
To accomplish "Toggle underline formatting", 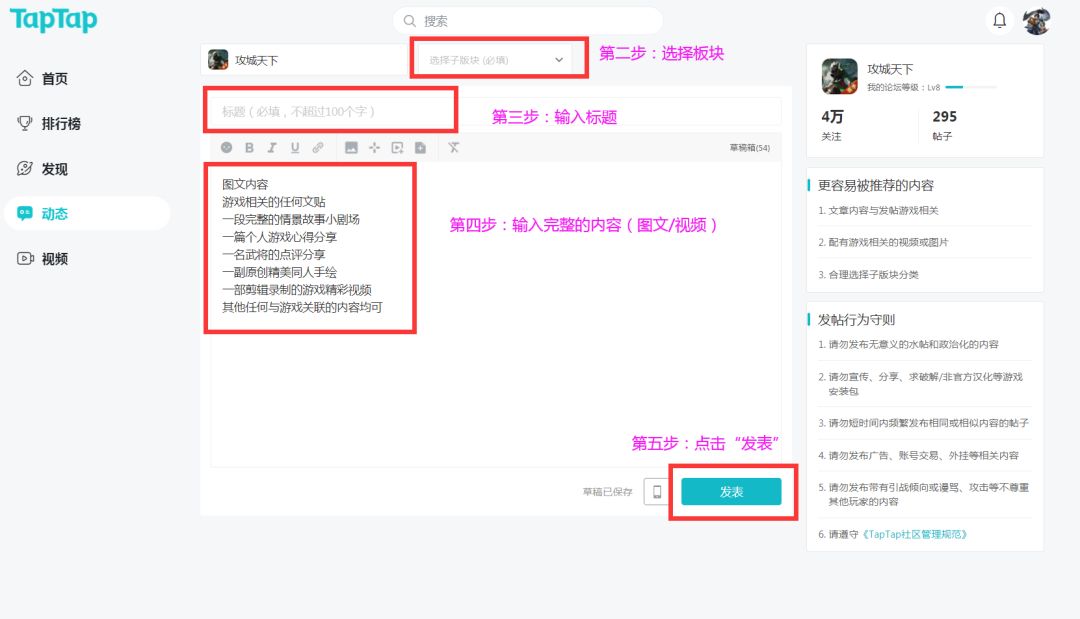I will (295, 148).
